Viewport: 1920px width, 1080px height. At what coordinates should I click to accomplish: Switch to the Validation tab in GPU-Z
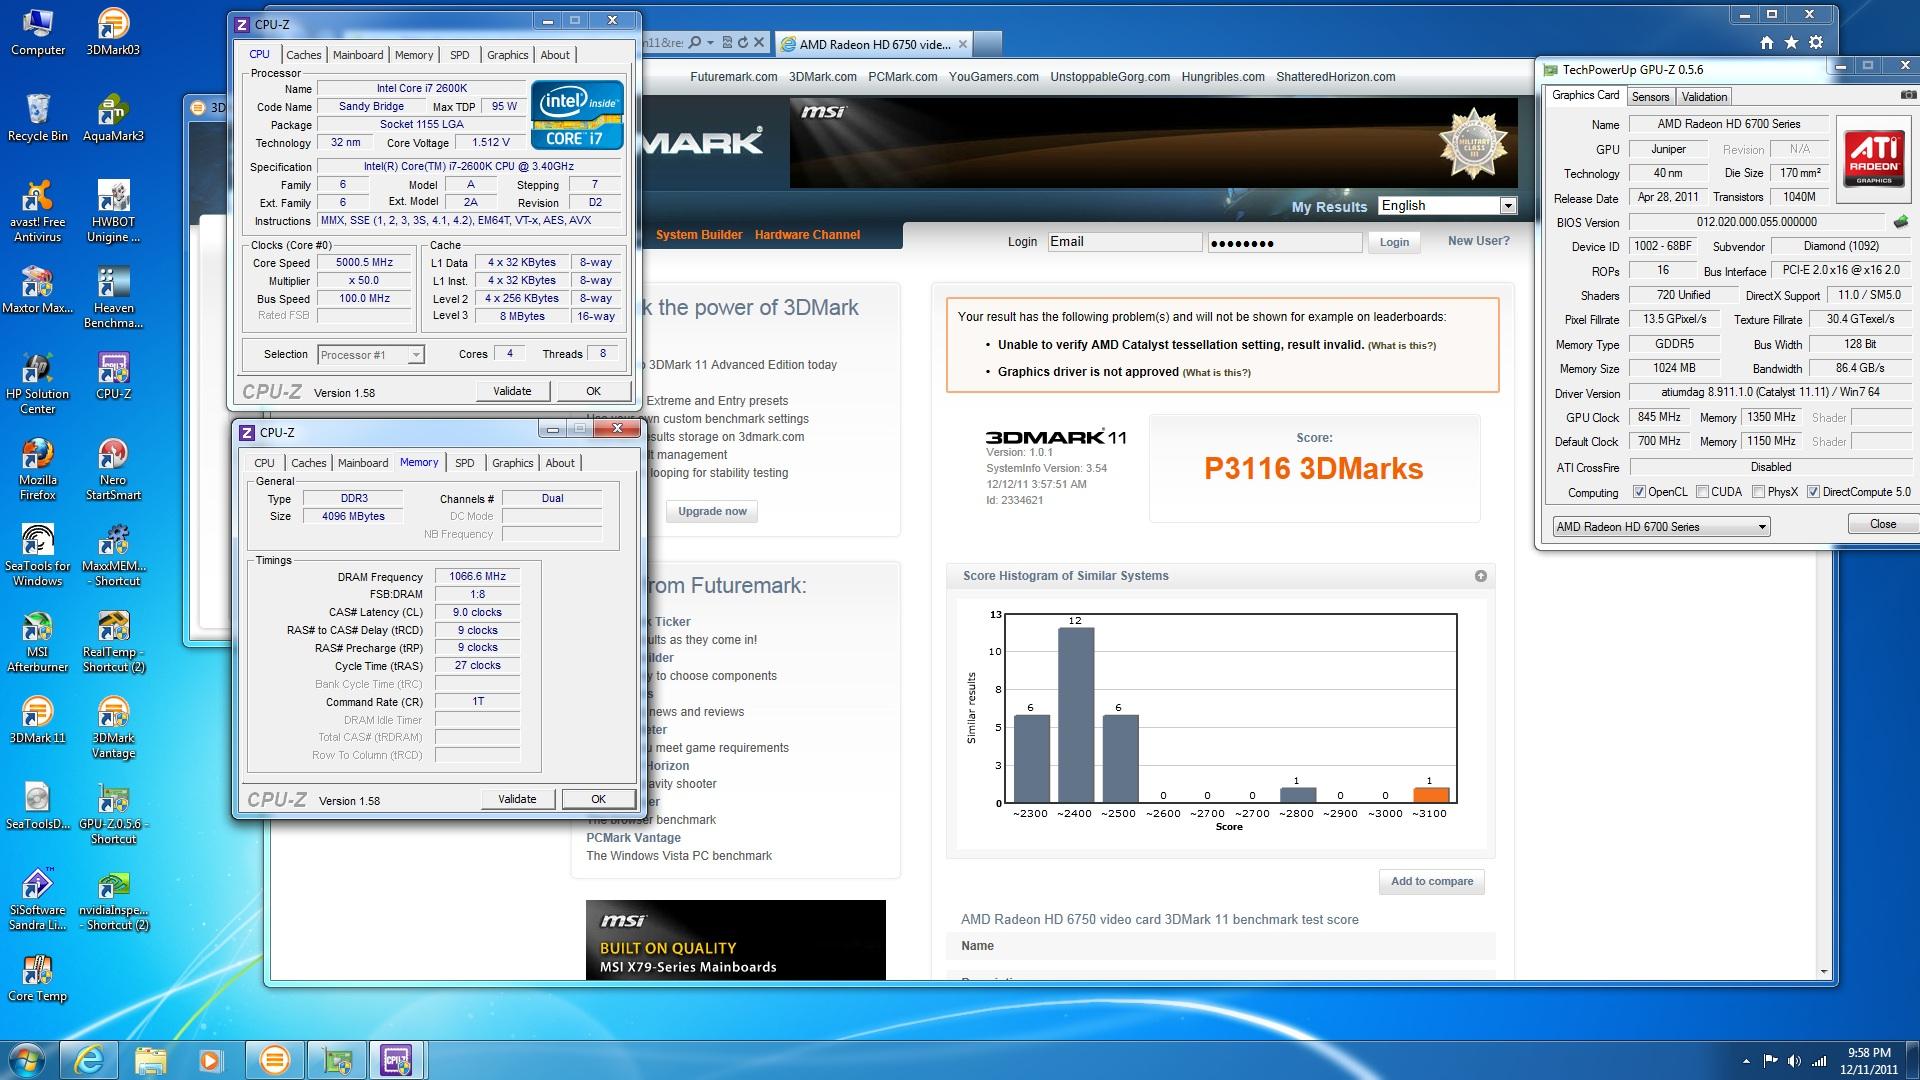[1704, 97]
